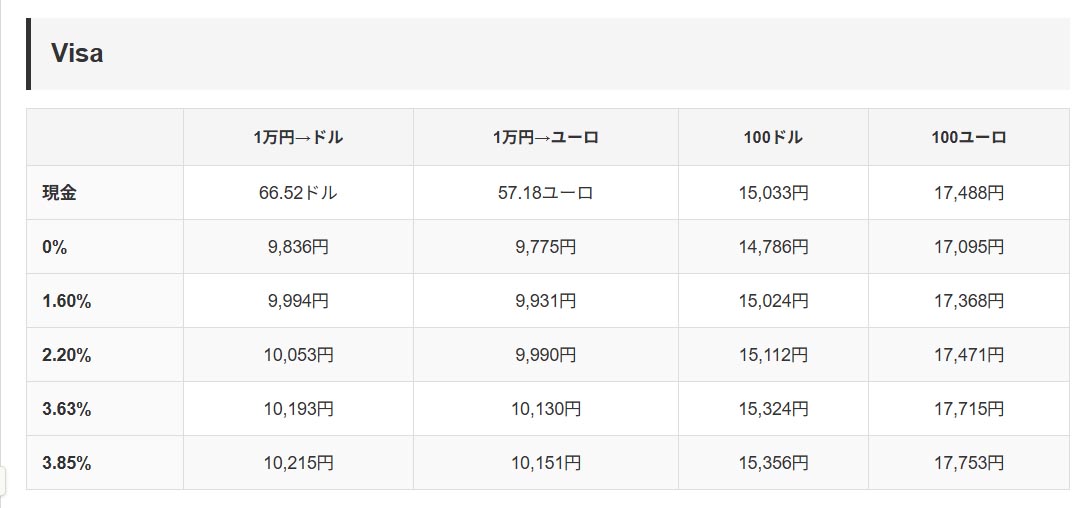This screenshot has height=508, width=1087.
Task: Select the 57.18ユーロ cell
Action: click(545, 193)
